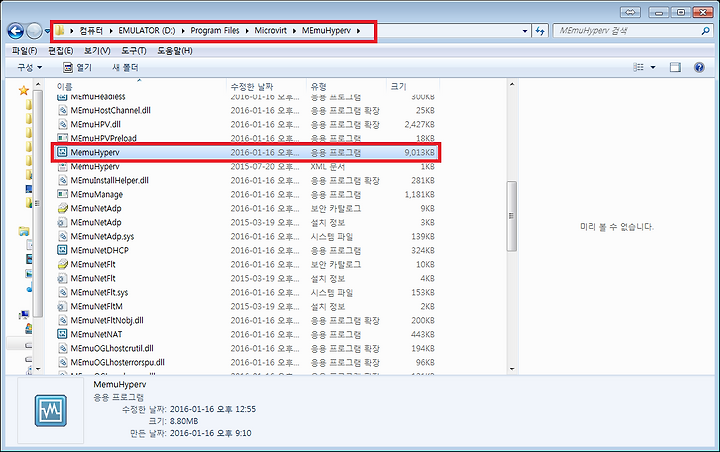The width and height of the screenshot is (720, 452).
Task: Click the 1,181KB size cell
Action: point(419,194)
